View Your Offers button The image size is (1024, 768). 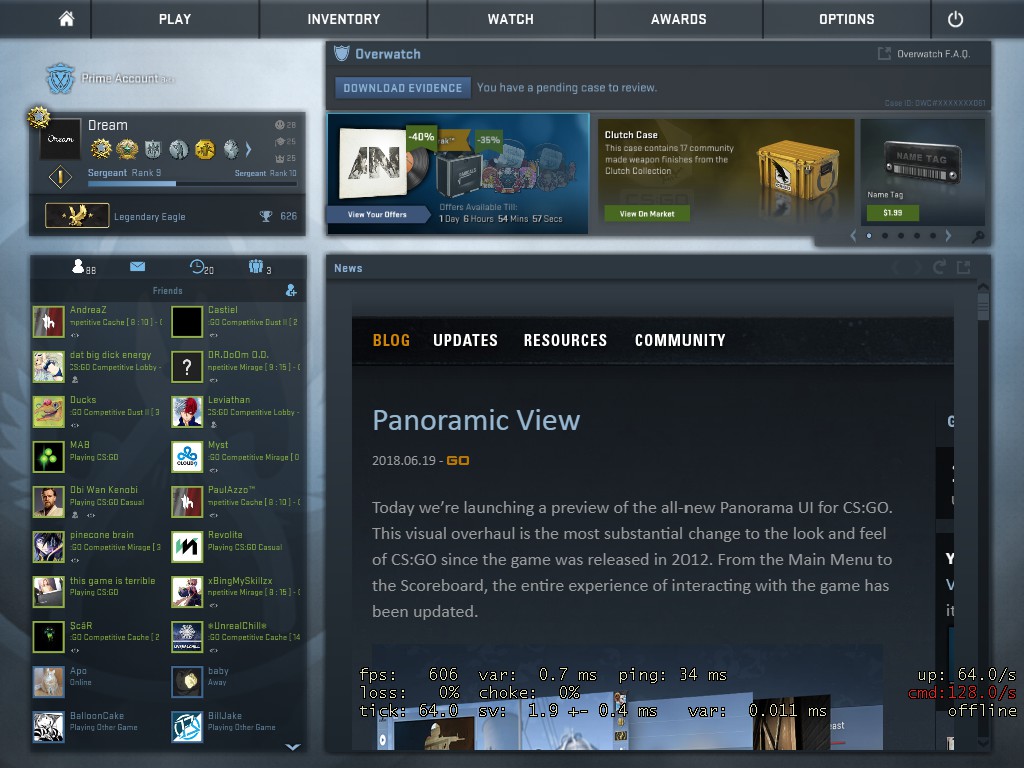377,214
